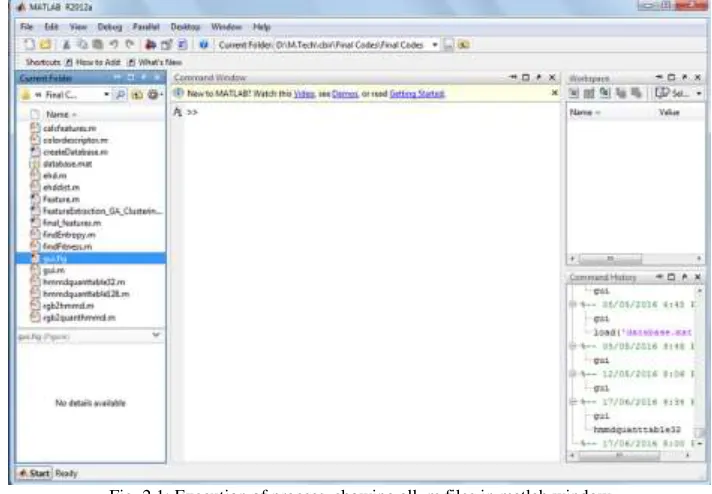This screenshot has height=494, width=712.
Task: Close the New to MATLAB info banner
Action: coord(554,93)
